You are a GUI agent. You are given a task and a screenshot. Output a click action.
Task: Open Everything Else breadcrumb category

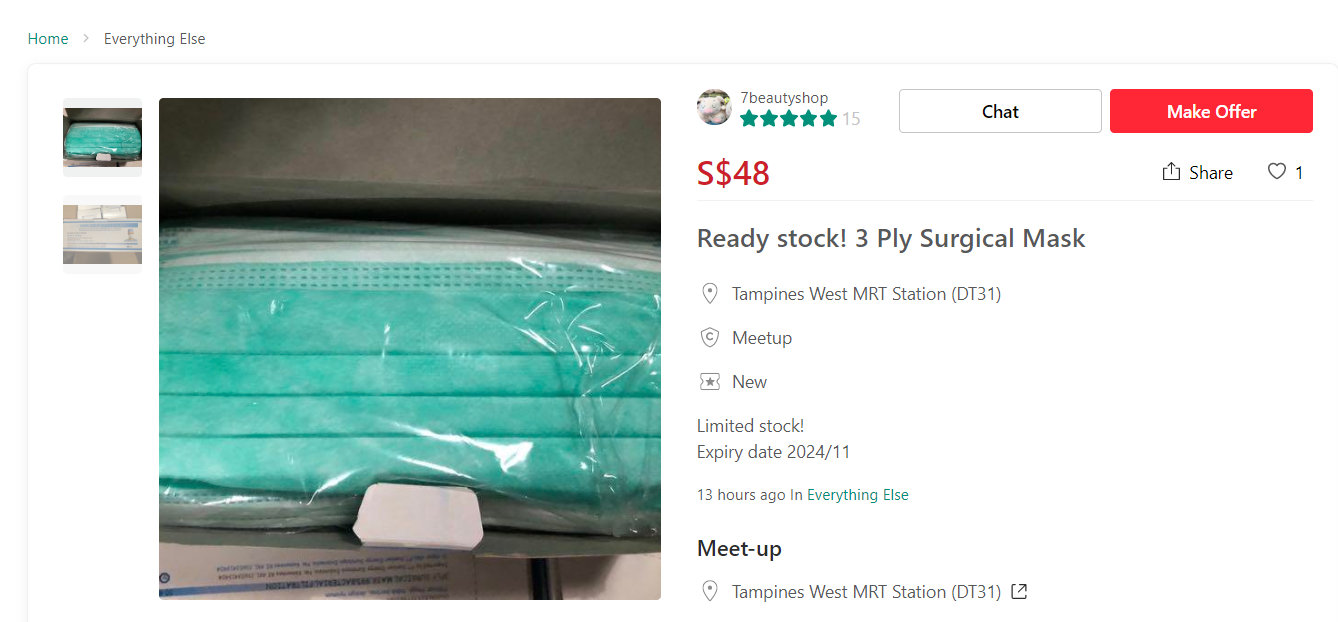(155, 39)
